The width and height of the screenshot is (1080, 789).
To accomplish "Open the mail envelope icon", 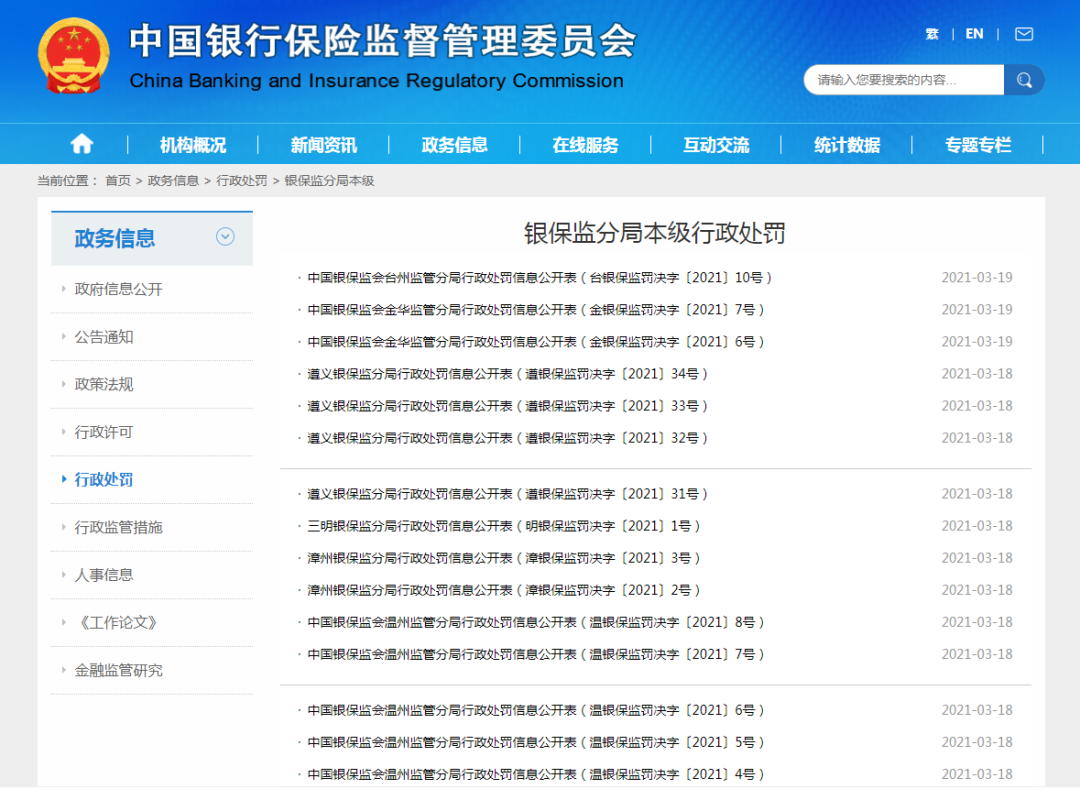I will tap(1024, 34).
